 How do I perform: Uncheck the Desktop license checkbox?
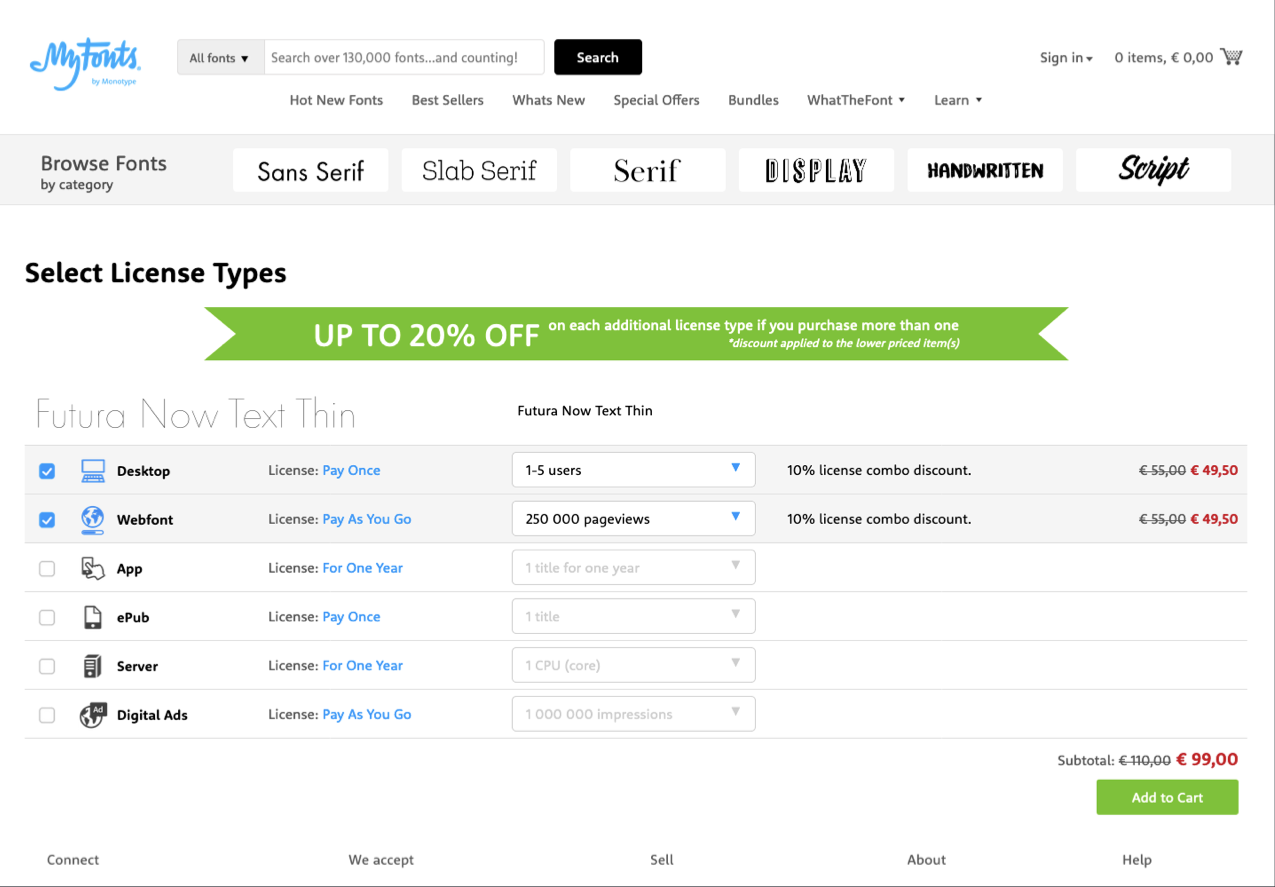(47, 471)
